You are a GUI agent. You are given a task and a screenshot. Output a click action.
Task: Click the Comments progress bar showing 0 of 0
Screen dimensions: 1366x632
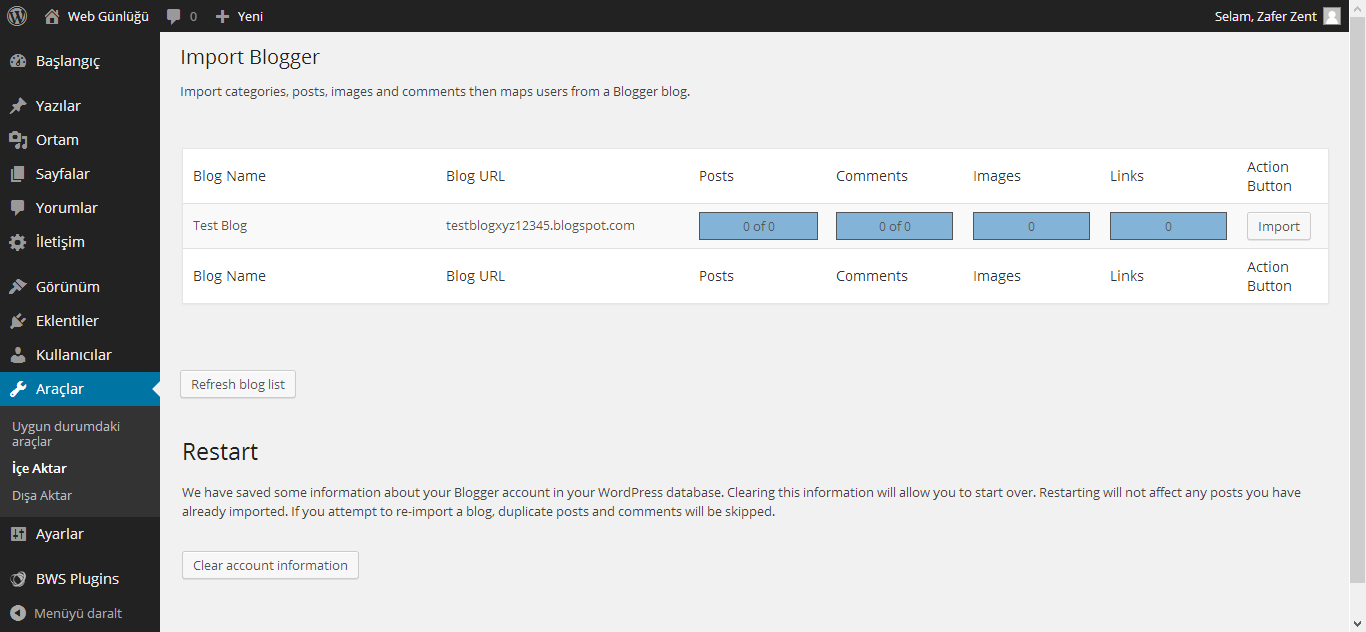[x=894, y=226]
